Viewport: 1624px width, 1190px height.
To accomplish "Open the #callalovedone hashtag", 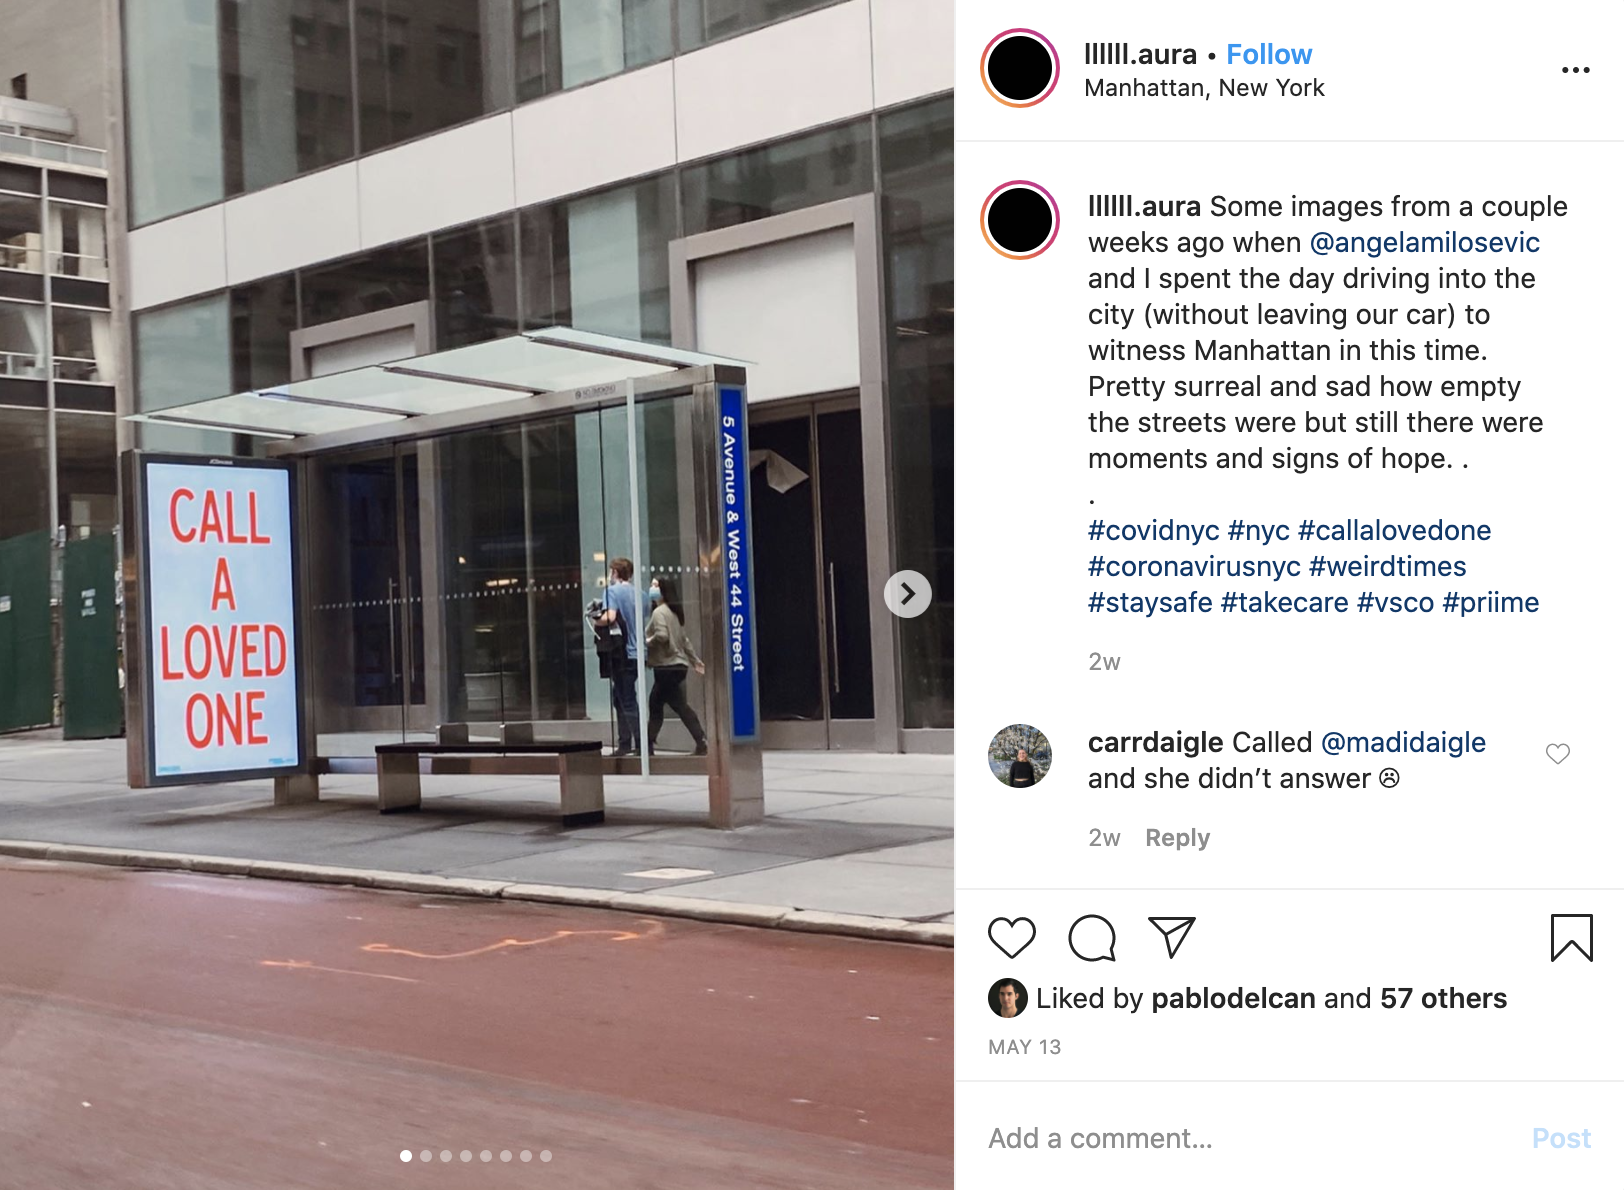I will [x=1394, y=530].
